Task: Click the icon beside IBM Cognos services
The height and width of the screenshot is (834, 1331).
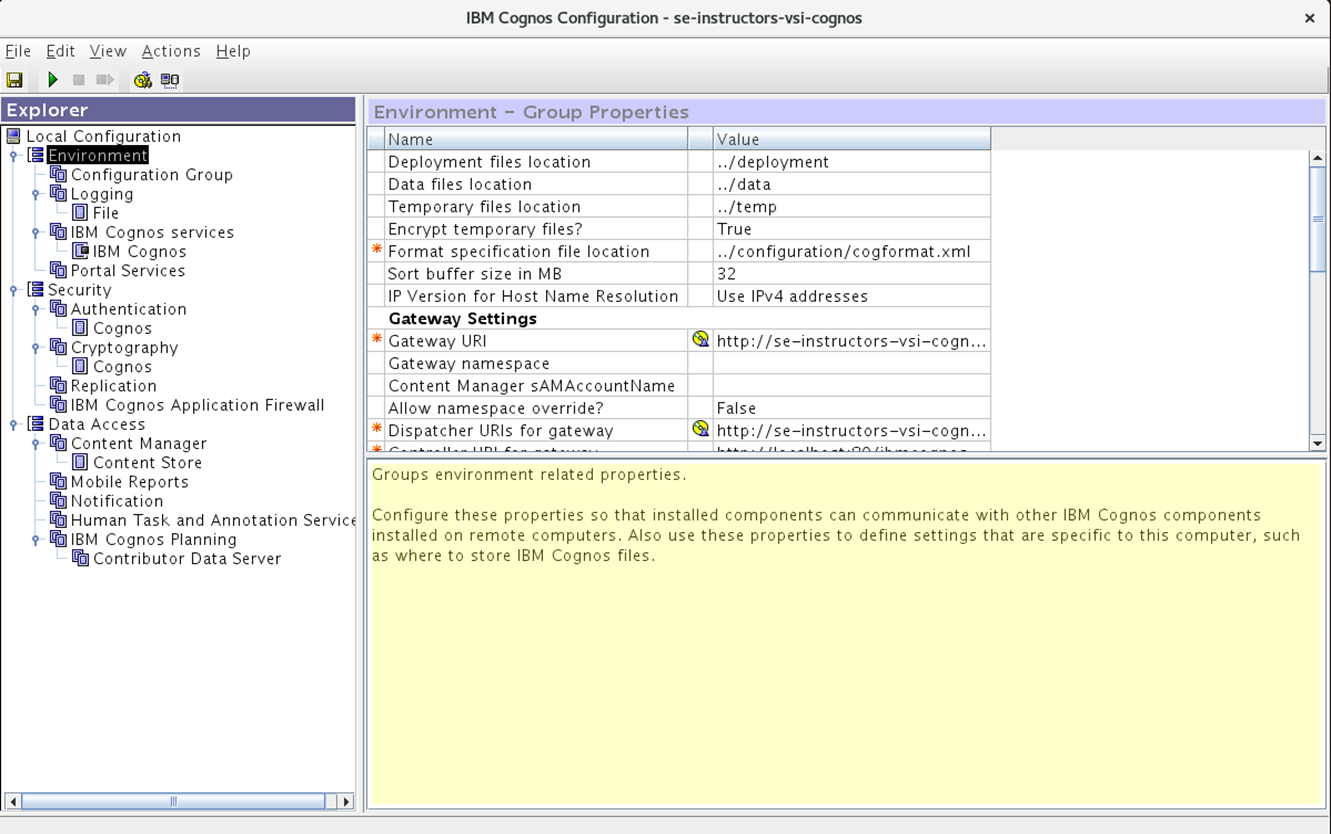Action: pyautogui.click(x=59, y=231)
